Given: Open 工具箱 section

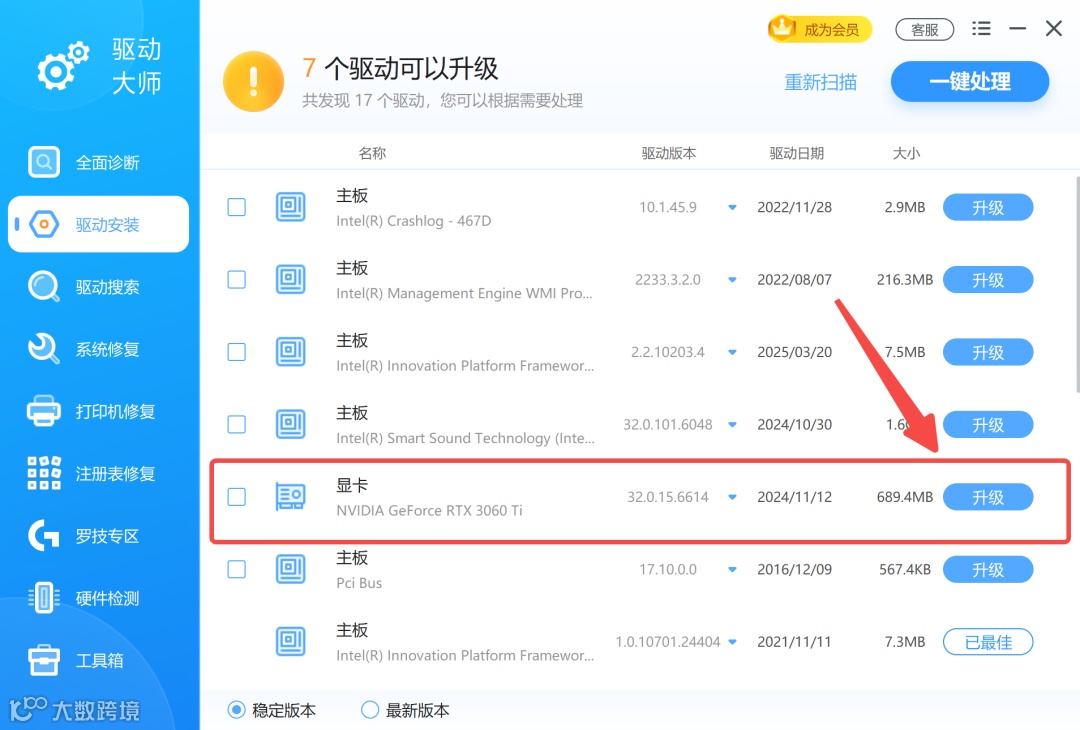Looking at the screenshot, I should pyautogui.click(x=98, y=660).
